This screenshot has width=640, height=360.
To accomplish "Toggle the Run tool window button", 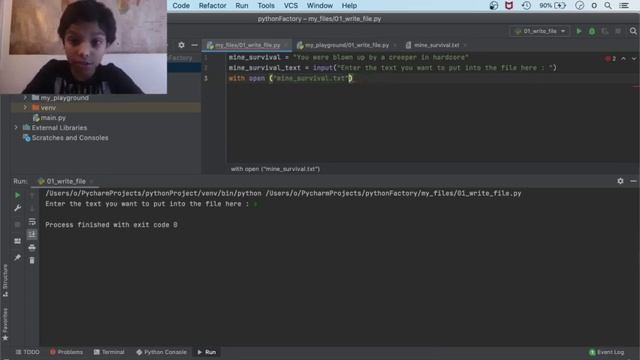I will tap(207, 352).
